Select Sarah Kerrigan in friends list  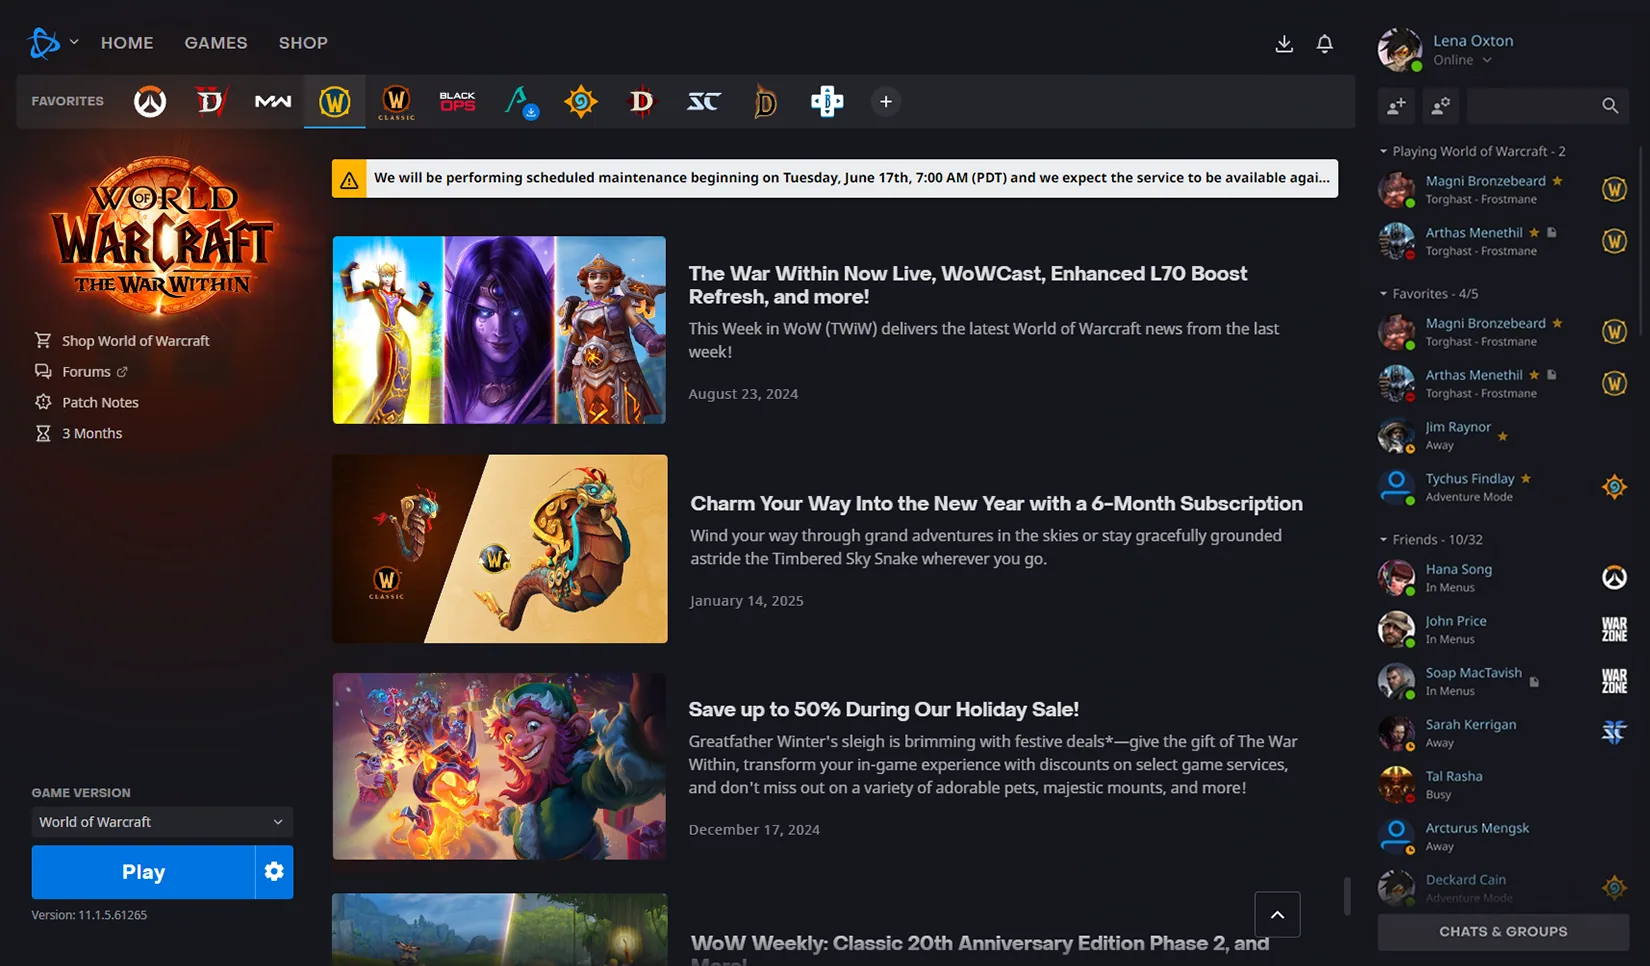tap(1503, 733)
